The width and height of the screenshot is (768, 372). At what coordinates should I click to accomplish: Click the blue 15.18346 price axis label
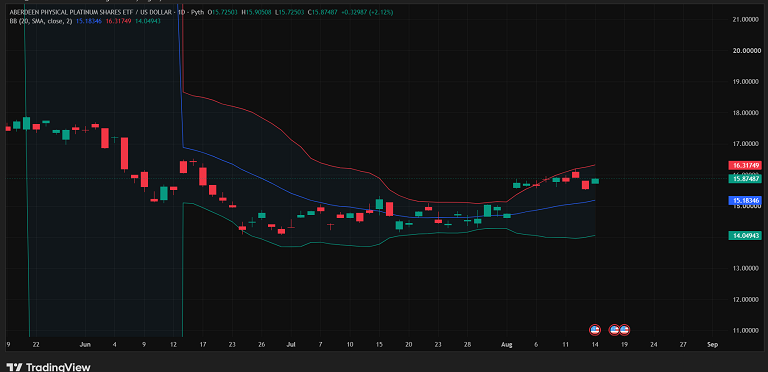(x=744, y=200)
